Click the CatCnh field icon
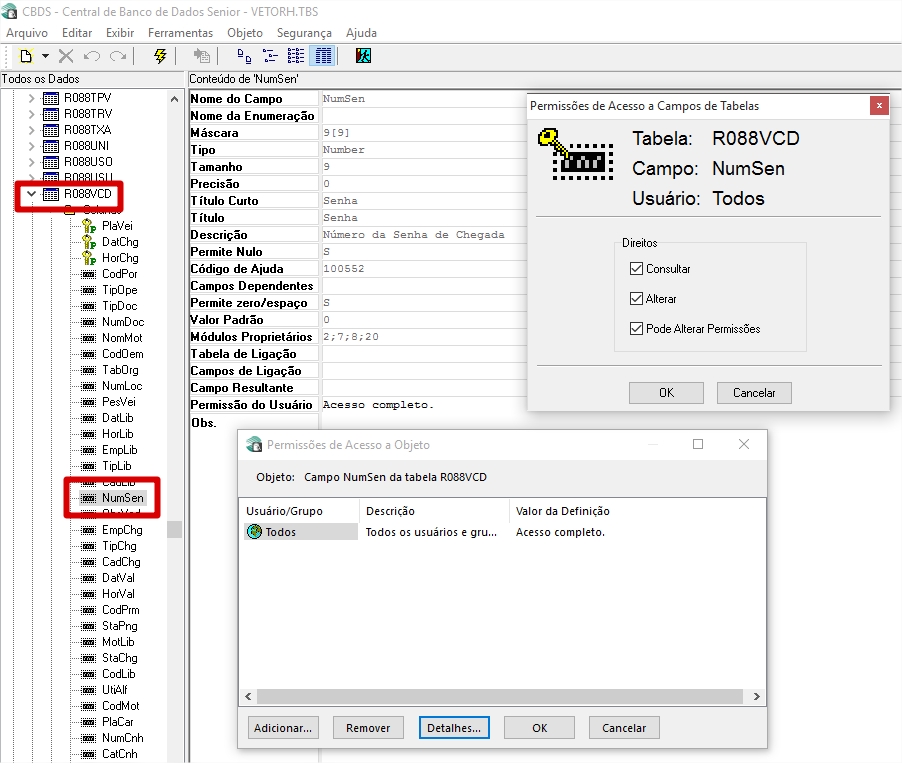 [x=89, y=754]
